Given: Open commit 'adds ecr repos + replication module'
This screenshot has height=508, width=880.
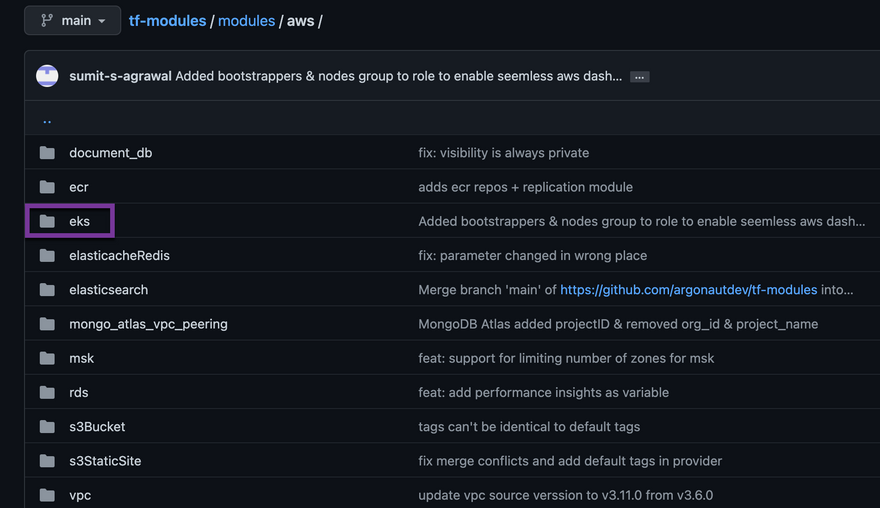Looking at the screenshot, I should pos(525,187).
